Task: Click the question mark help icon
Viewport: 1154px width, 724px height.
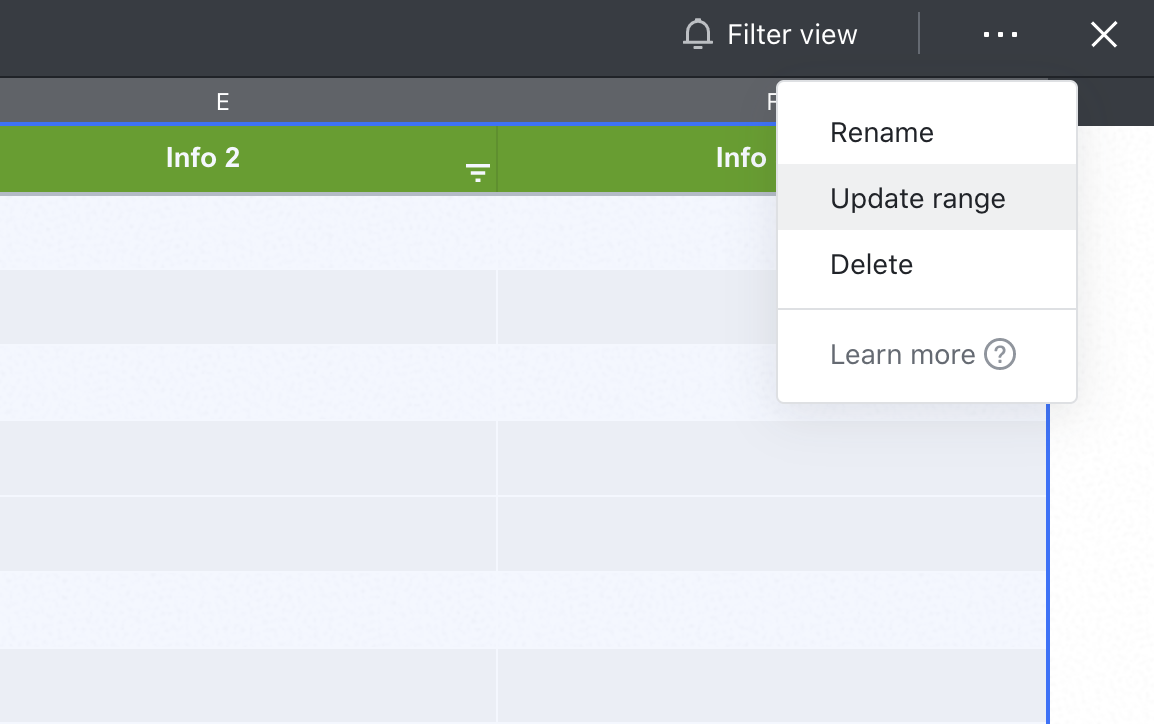Action: click(1000, 354)
